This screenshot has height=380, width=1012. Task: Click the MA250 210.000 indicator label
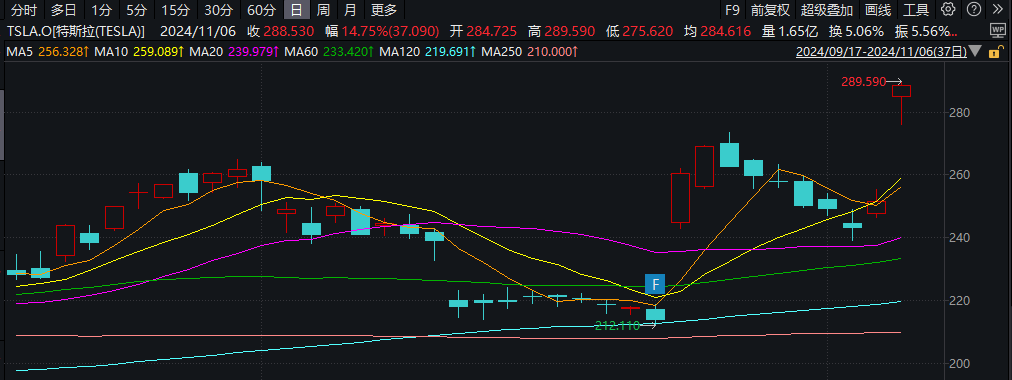(x=530, y=52)
